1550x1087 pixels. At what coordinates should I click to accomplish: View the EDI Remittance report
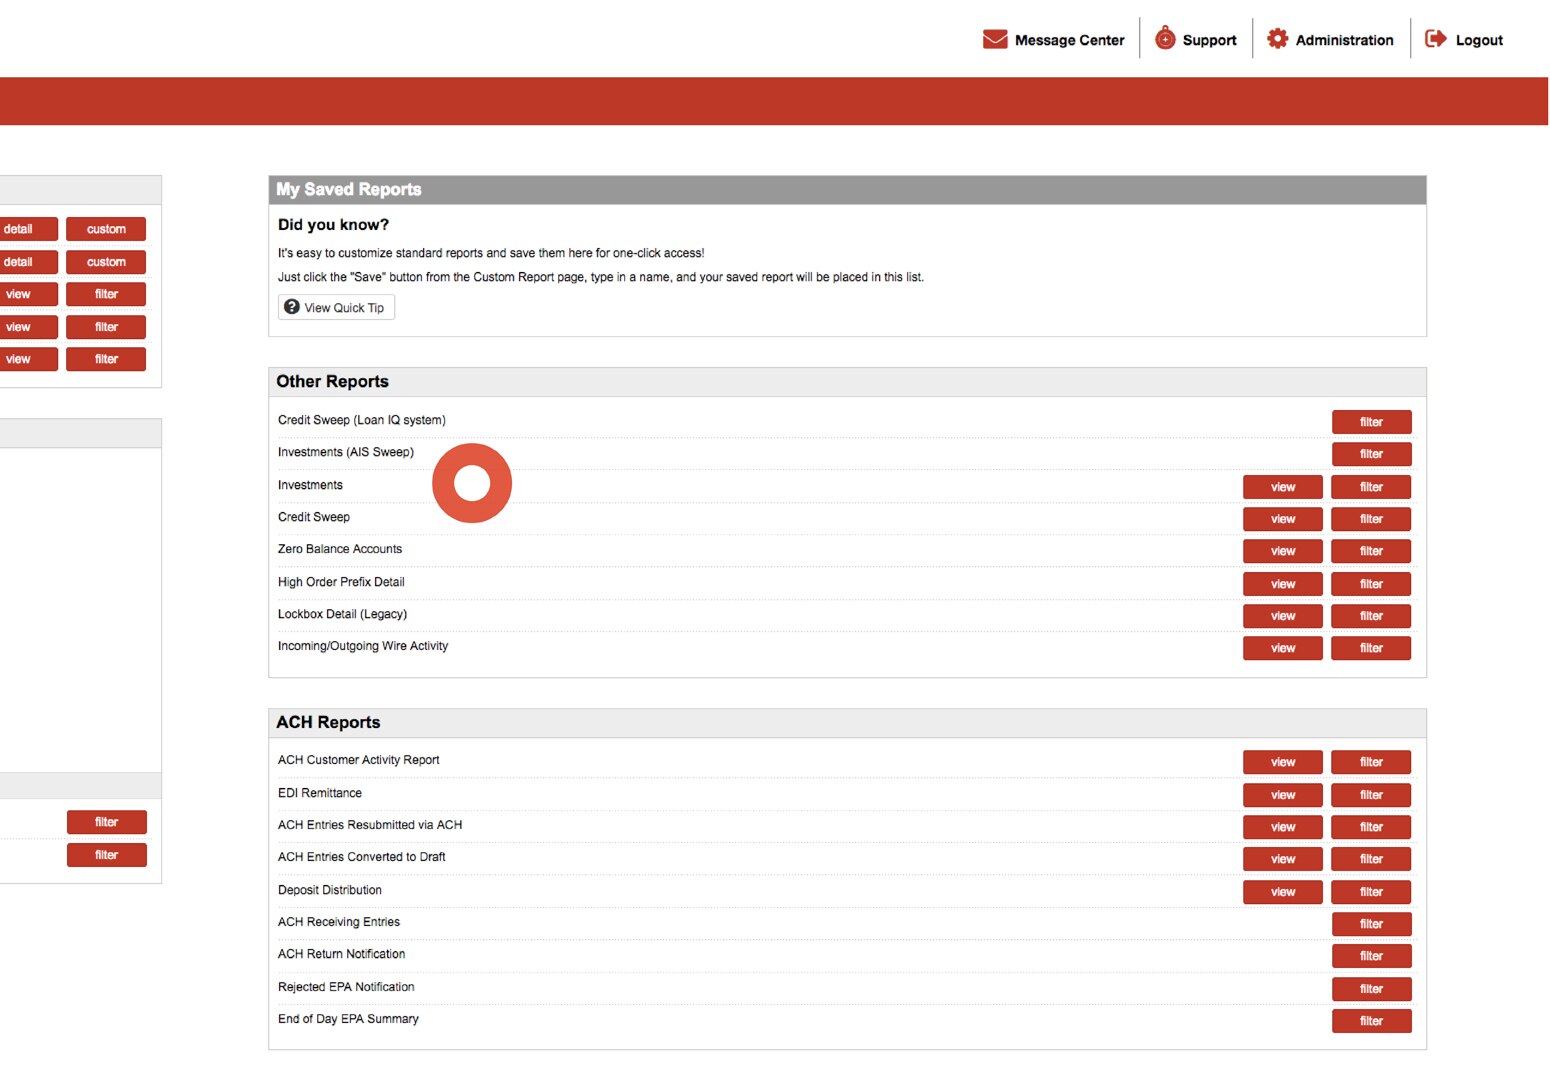(x=1282, y=794)
